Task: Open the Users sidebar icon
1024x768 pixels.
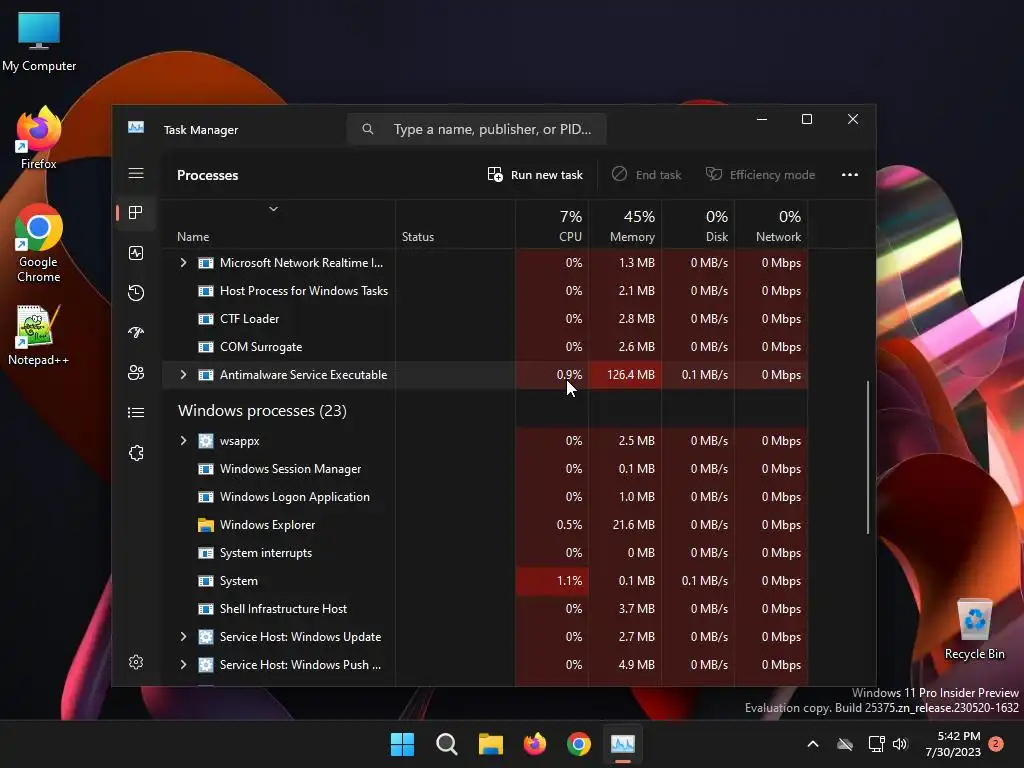Action: pyautogui.click(x=136, y=372)
